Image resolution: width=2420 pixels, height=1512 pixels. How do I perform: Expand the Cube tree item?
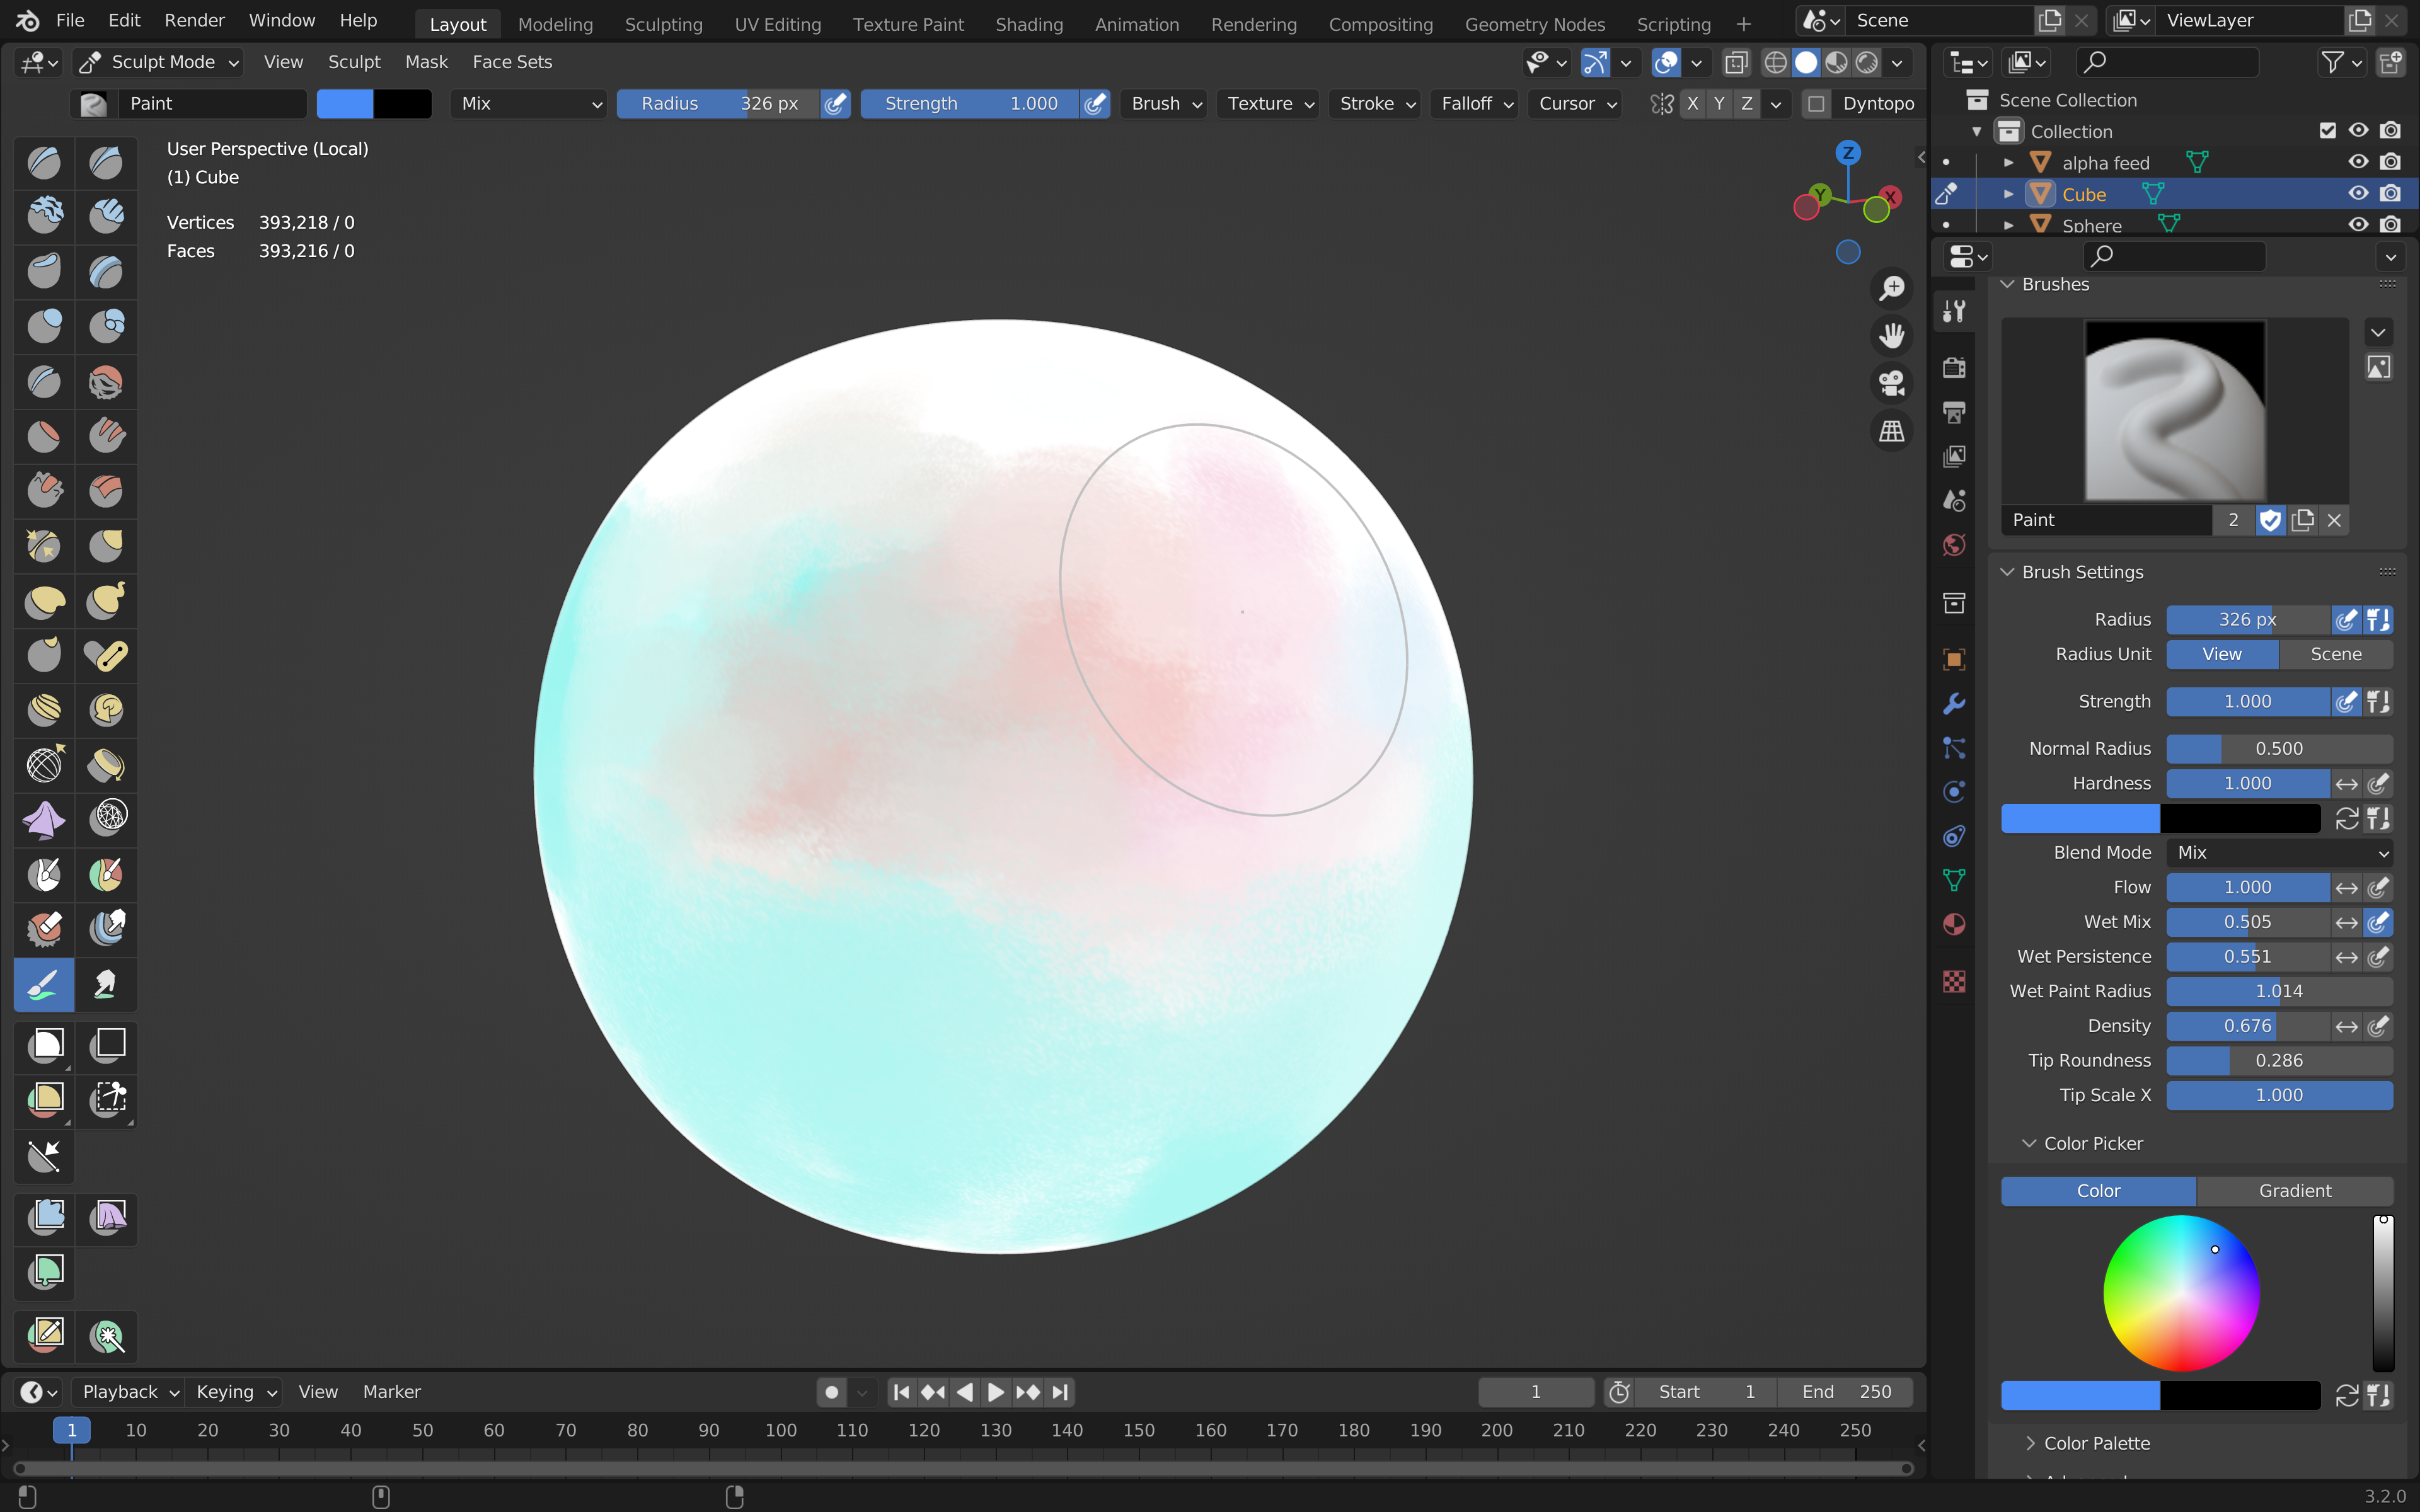click(x=2008, y=194)
